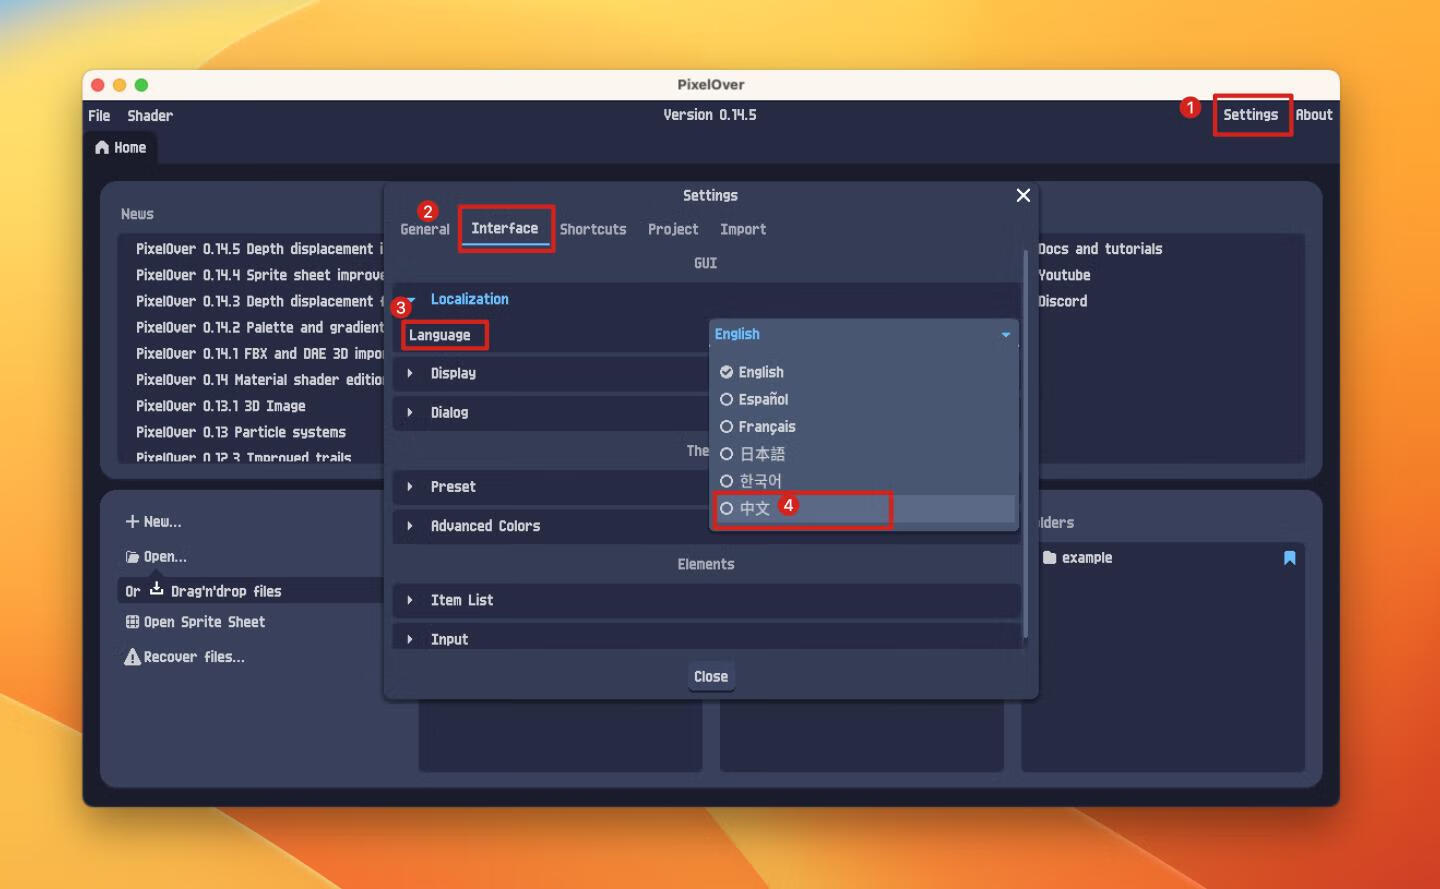The image size is (1440, 889).
Task: Click Open Sprite Sheet
Action: [196, 622]
